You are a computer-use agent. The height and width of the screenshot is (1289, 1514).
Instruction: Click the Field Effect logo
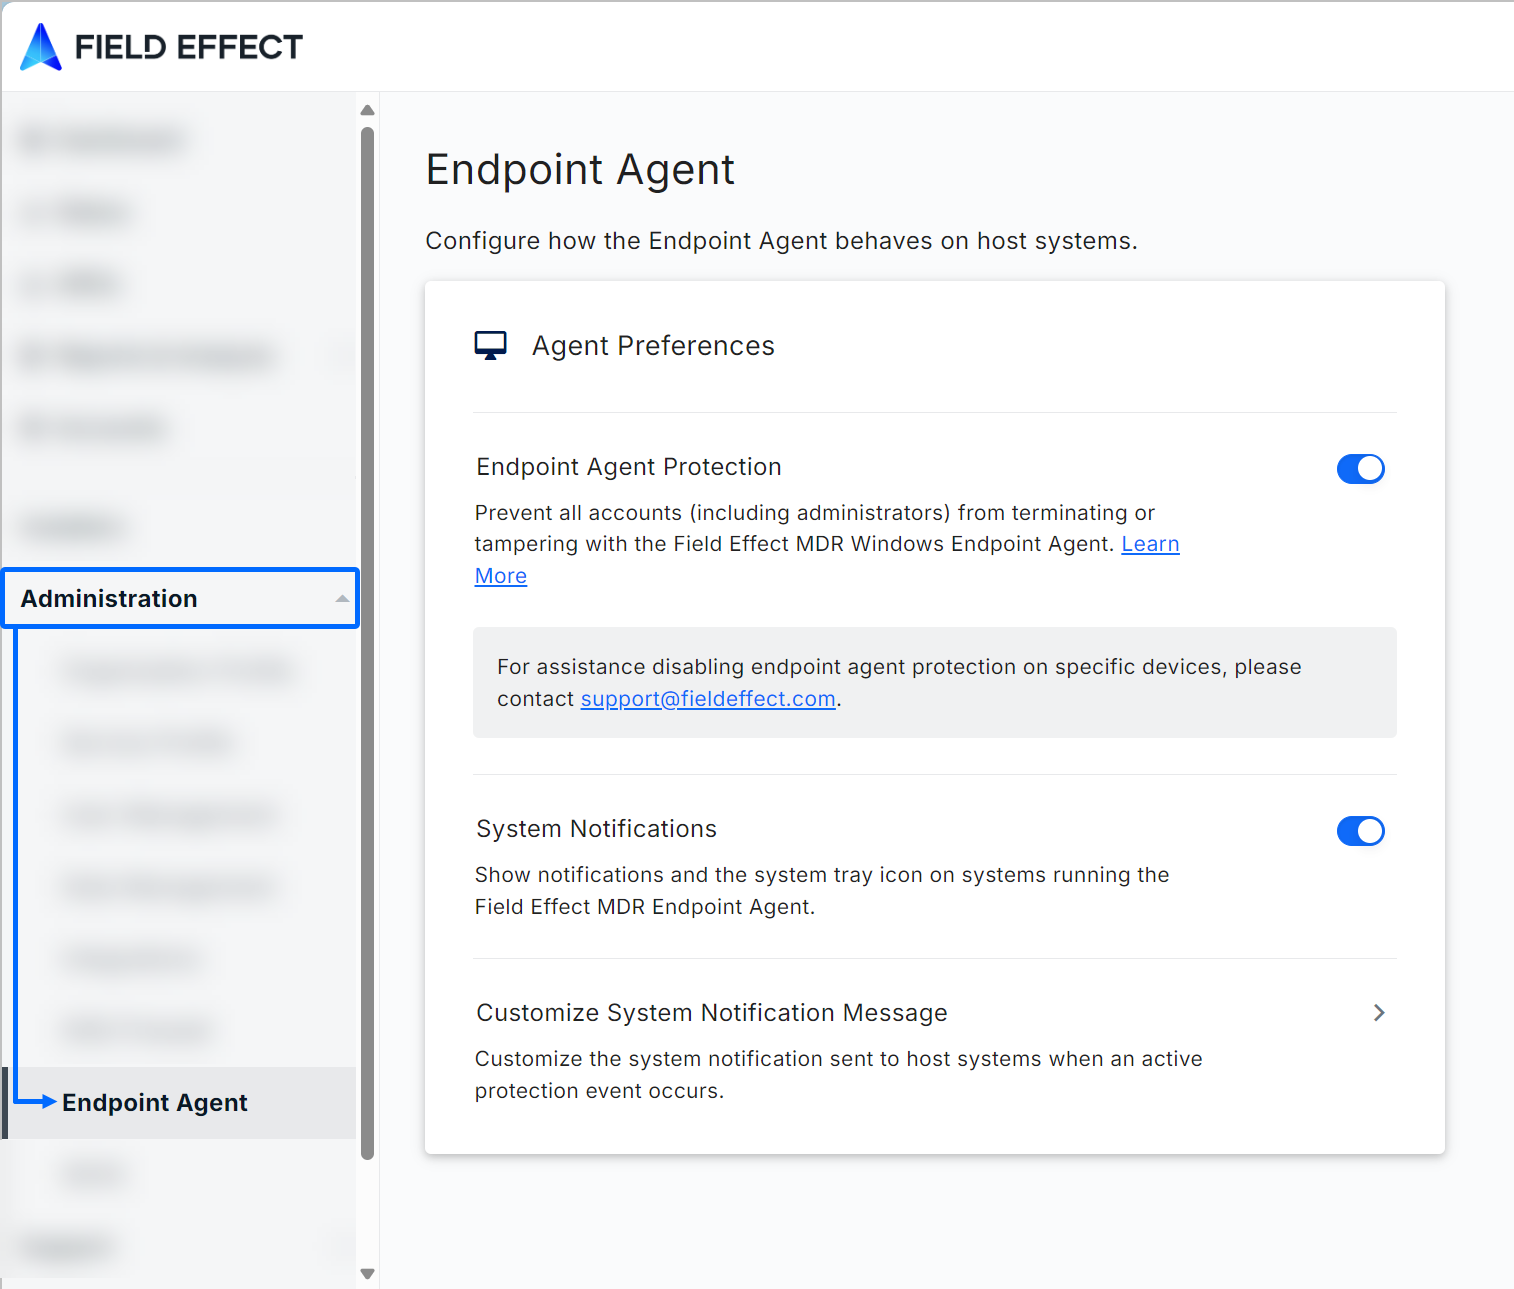[161, 47]
